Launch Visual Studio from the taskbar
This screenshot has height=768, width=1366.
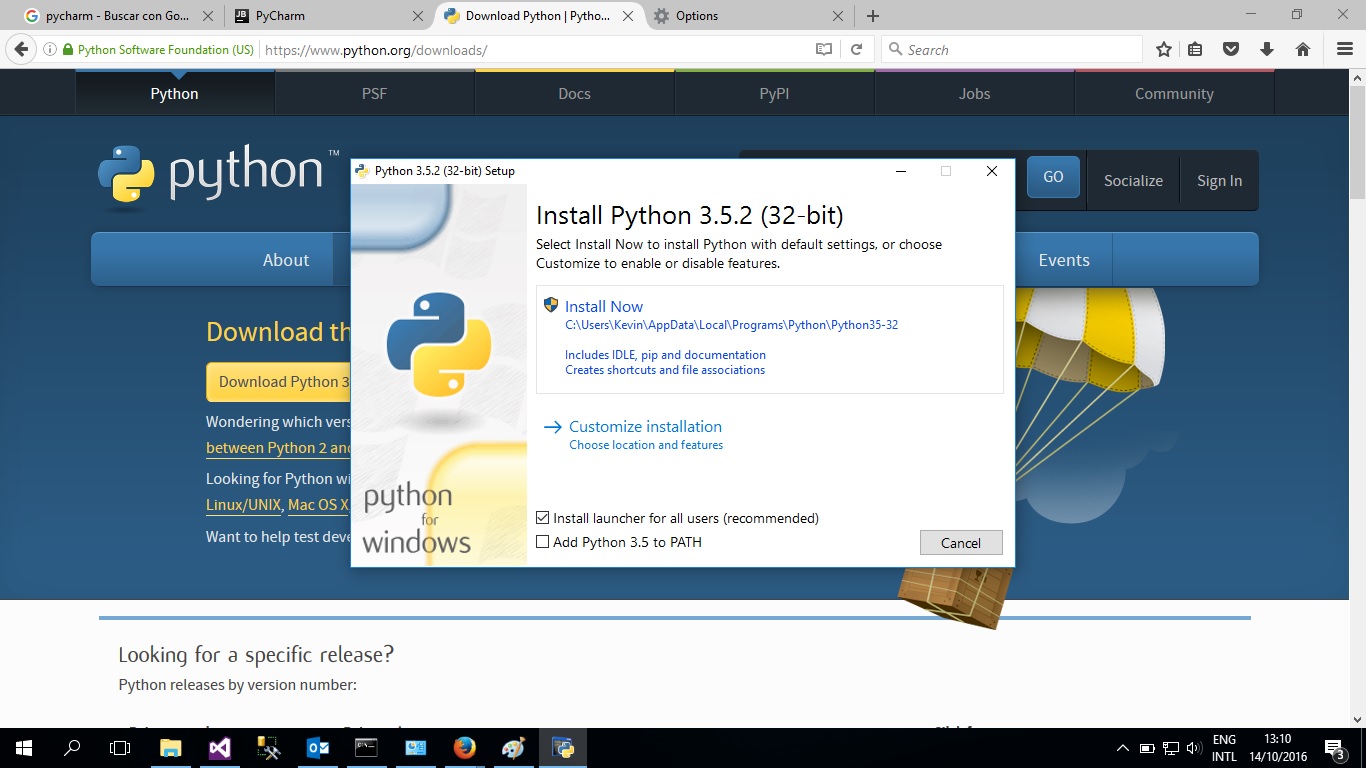point(219,747)
